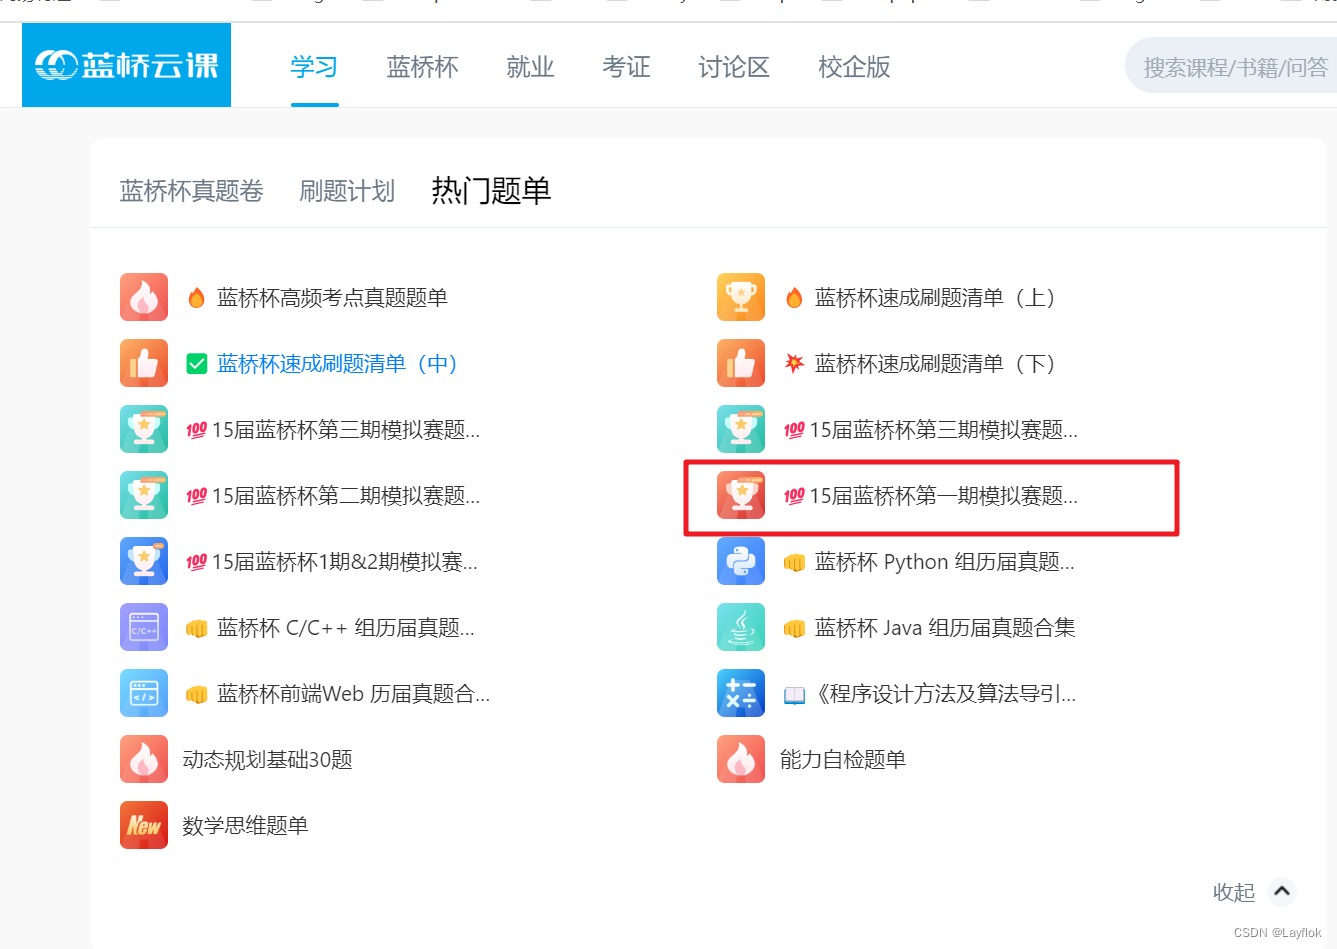Open the 蓝桥杯速成刷题清单（下） link
Viewport: 1337px width, 949px height.
click(935, 363)
